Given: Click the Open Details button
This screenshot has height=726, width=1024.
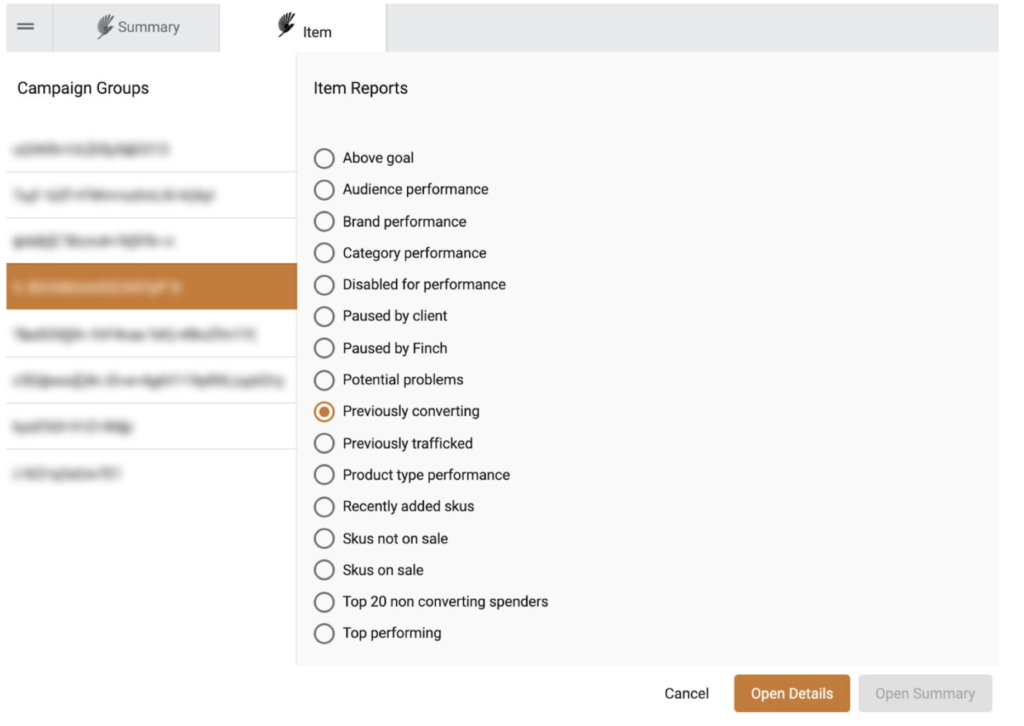Looking at the screenshot, I should [x=791, y=693].
